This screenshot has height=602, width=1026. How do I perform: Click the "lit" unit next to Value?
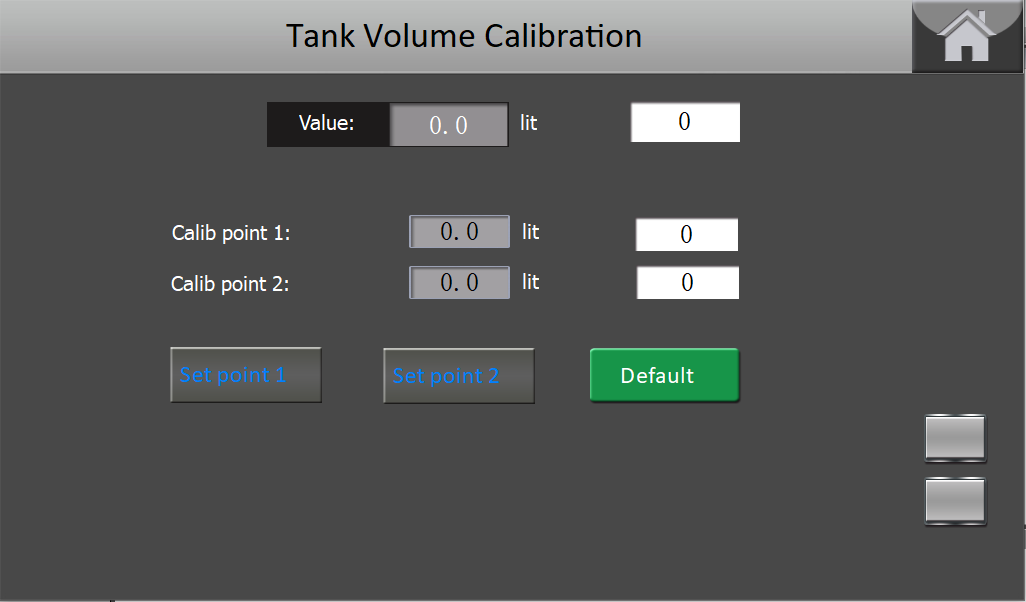528,123
